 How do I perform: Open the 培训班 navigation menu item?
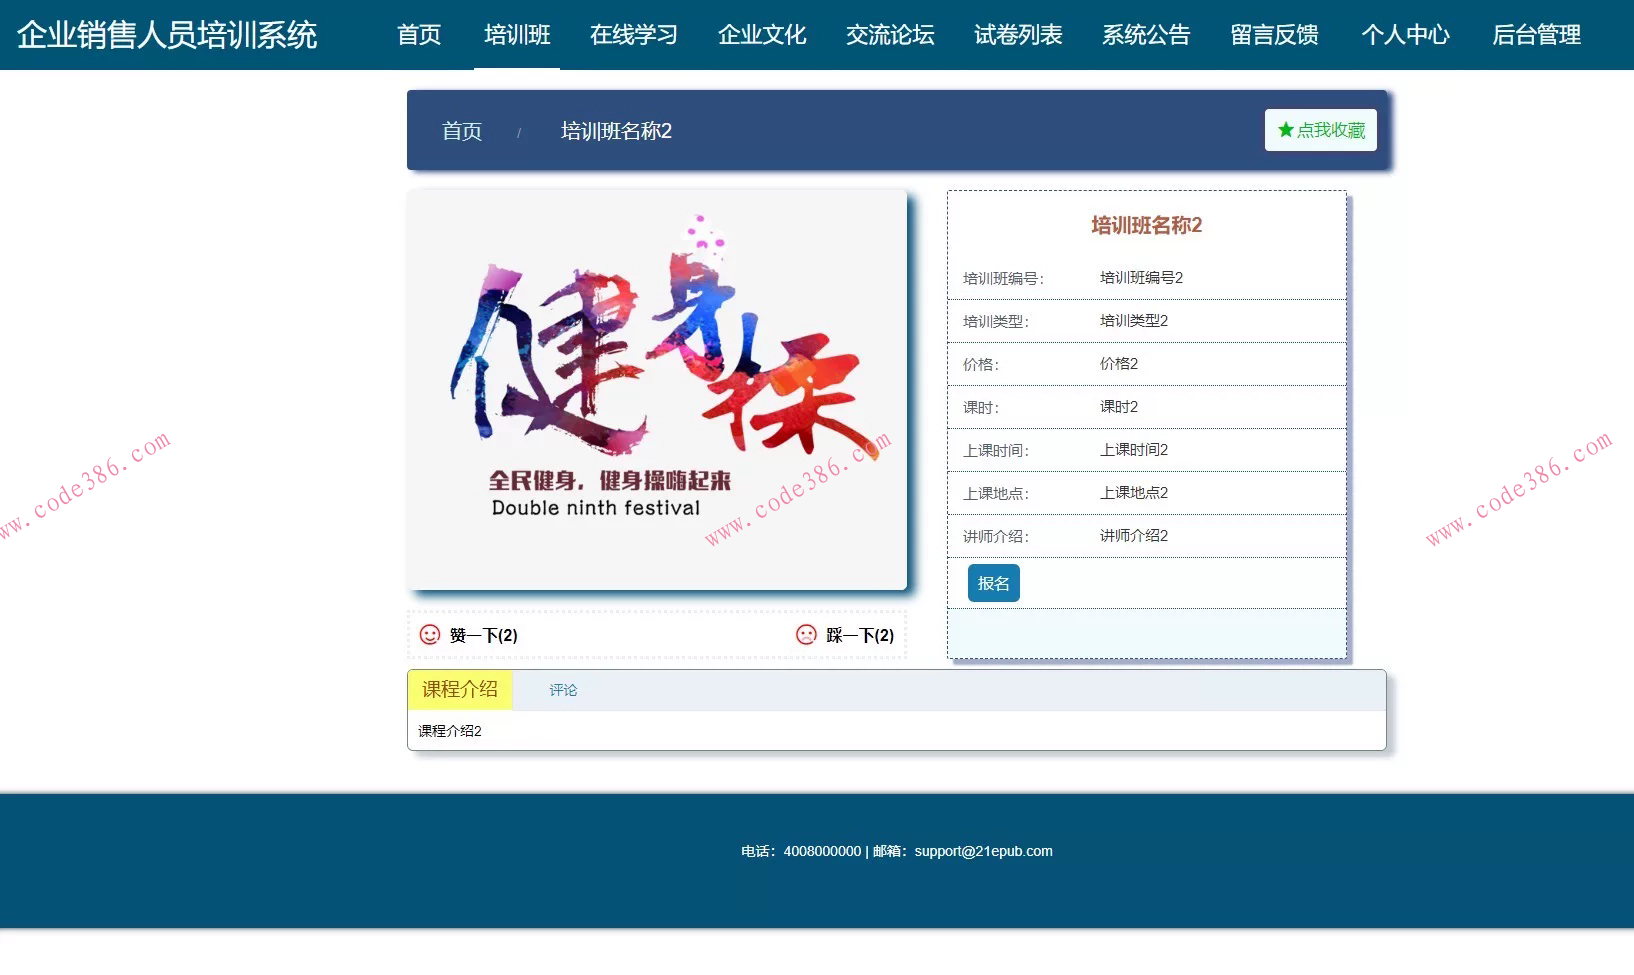click(516, 35)
